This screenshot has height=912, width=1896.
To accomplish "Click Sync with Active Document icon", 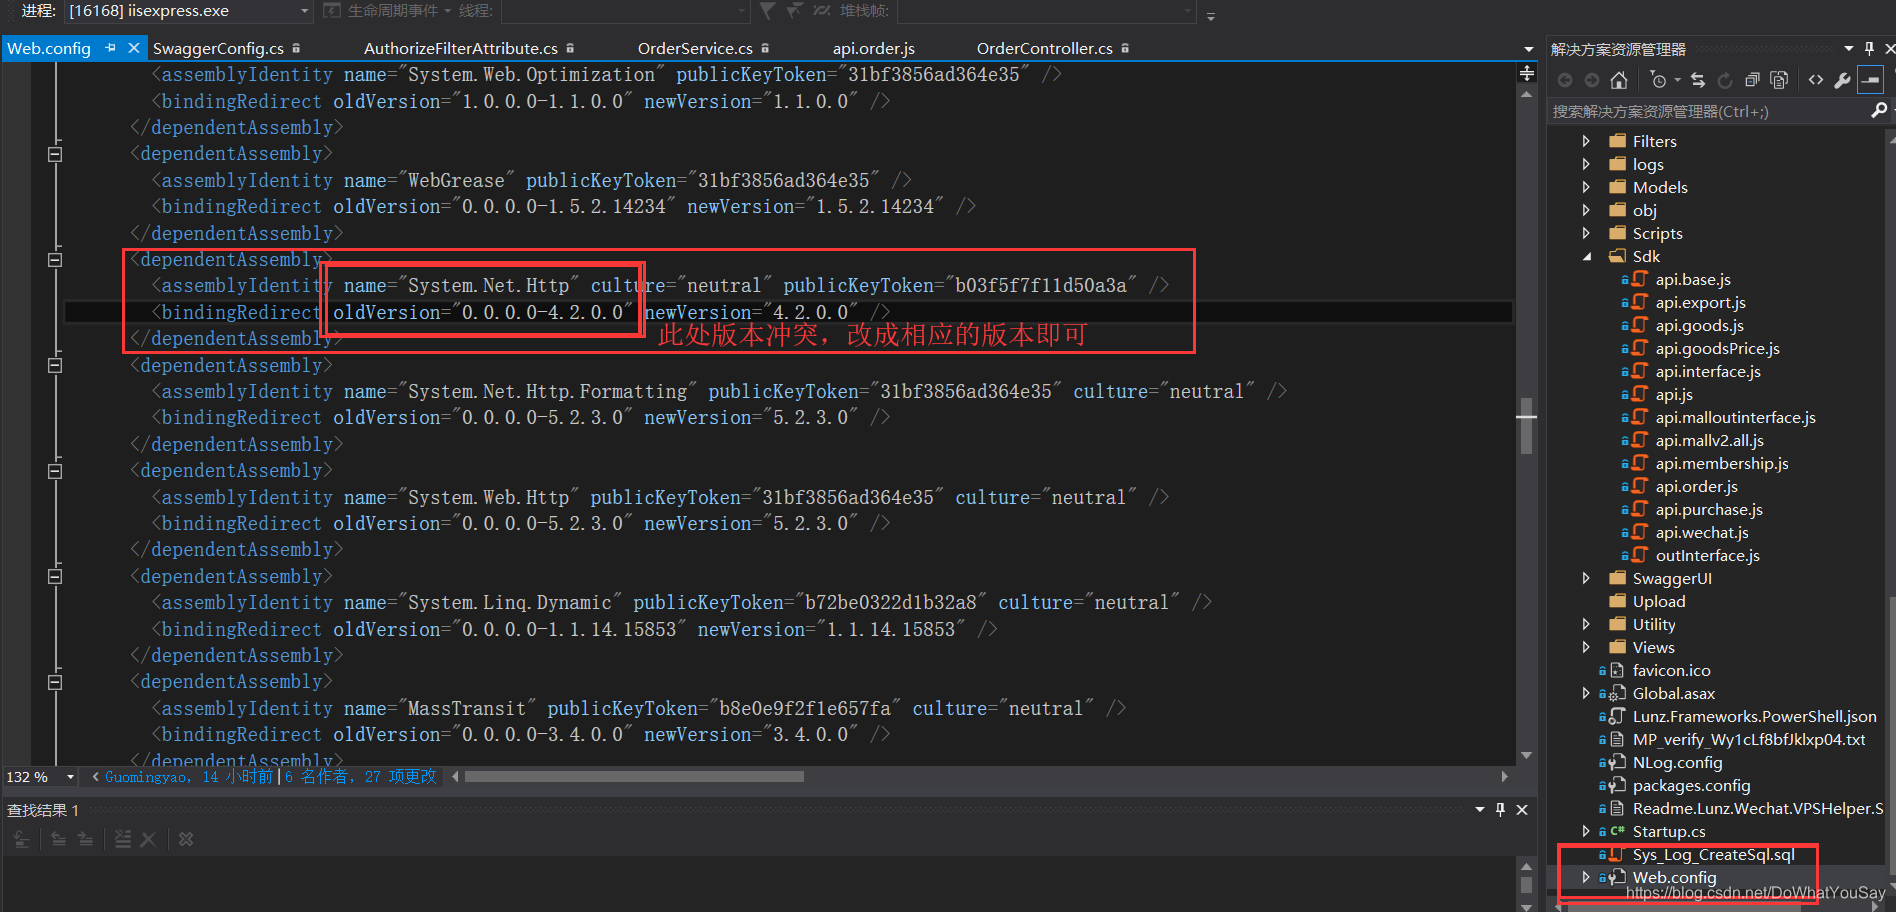I will [1698, 80].
